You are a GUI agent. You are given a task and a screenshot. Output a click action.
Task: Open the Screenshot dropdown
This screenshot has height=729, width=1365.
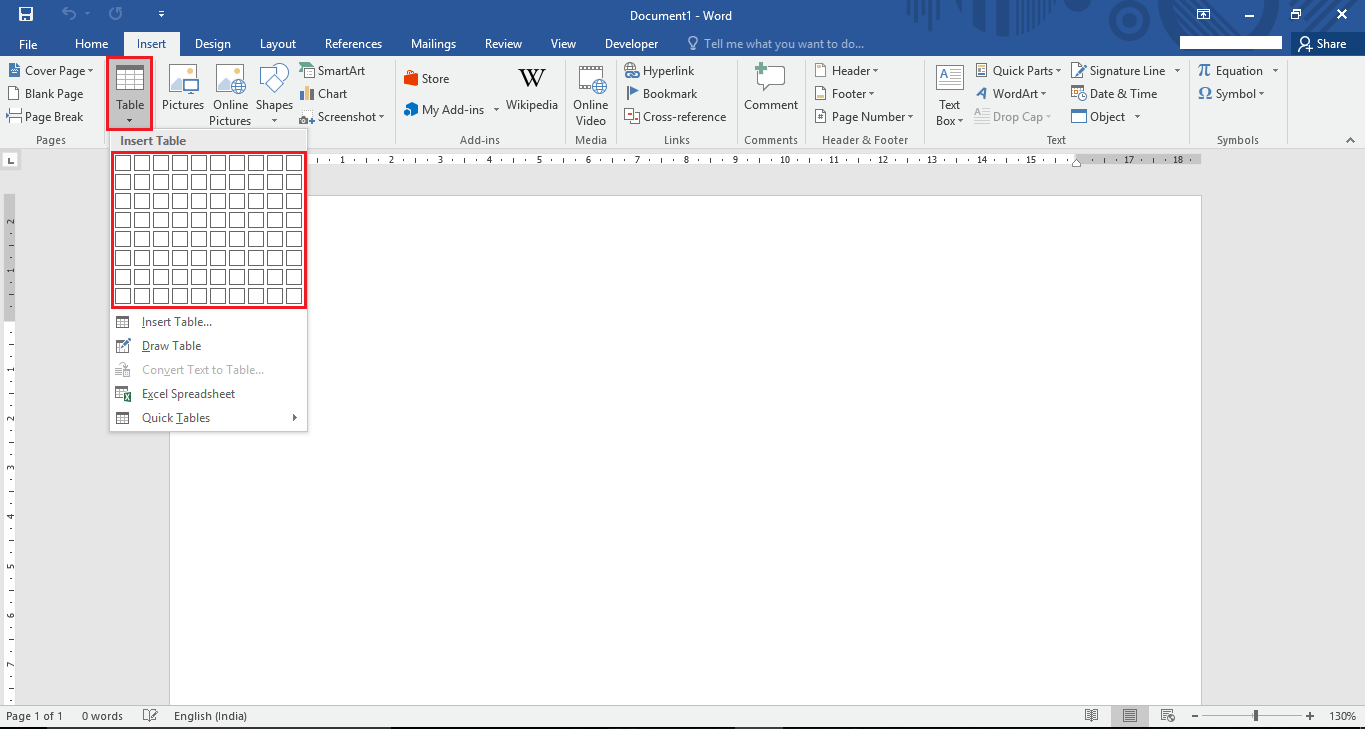[342, 117]
